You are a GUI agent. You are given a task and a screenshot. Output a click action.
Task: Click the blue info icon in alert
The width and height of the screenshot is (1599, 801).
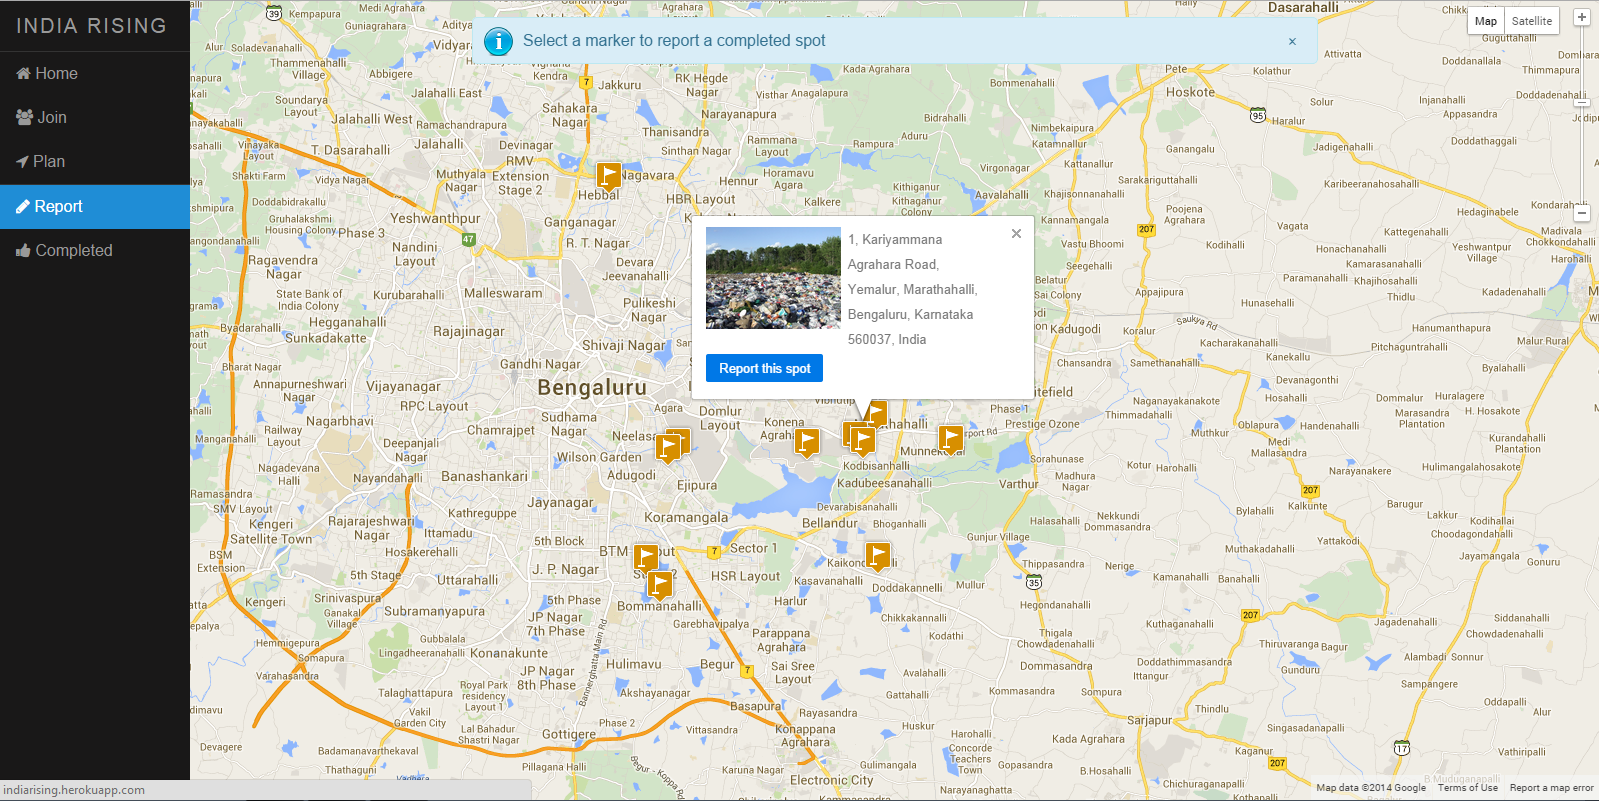498,41
